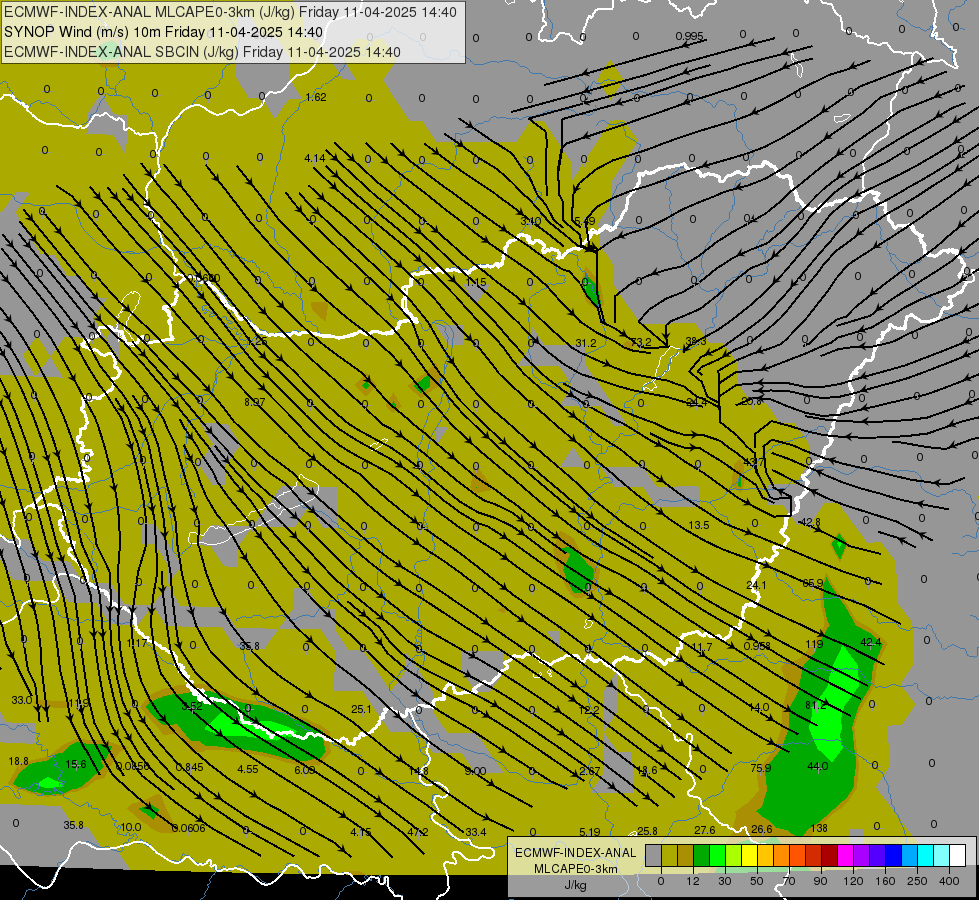Click the MLCAPE0-3km title line in header
This screenshot has width=979, height=900.
click(230, 12)
